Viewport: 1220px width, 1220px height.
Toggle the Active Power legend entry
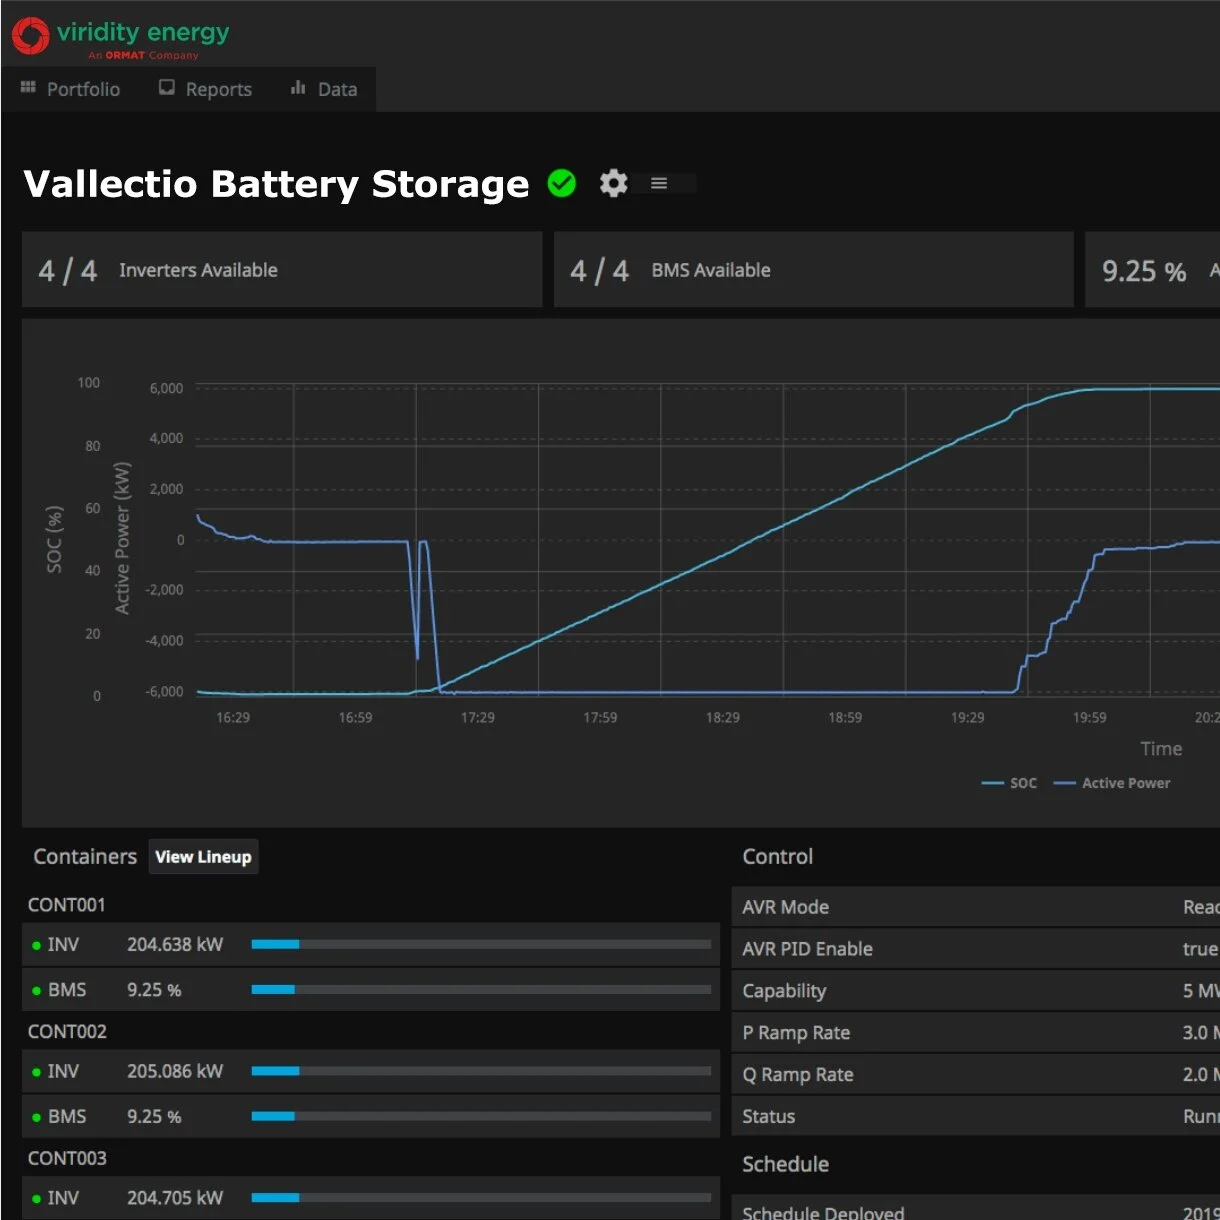[1112, 783]
